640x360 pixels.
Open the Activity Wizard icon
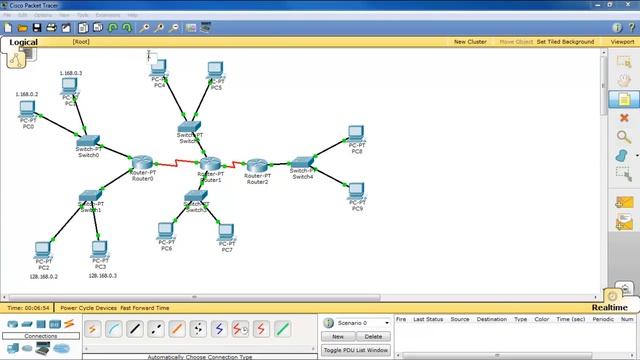tap(66, 28)
